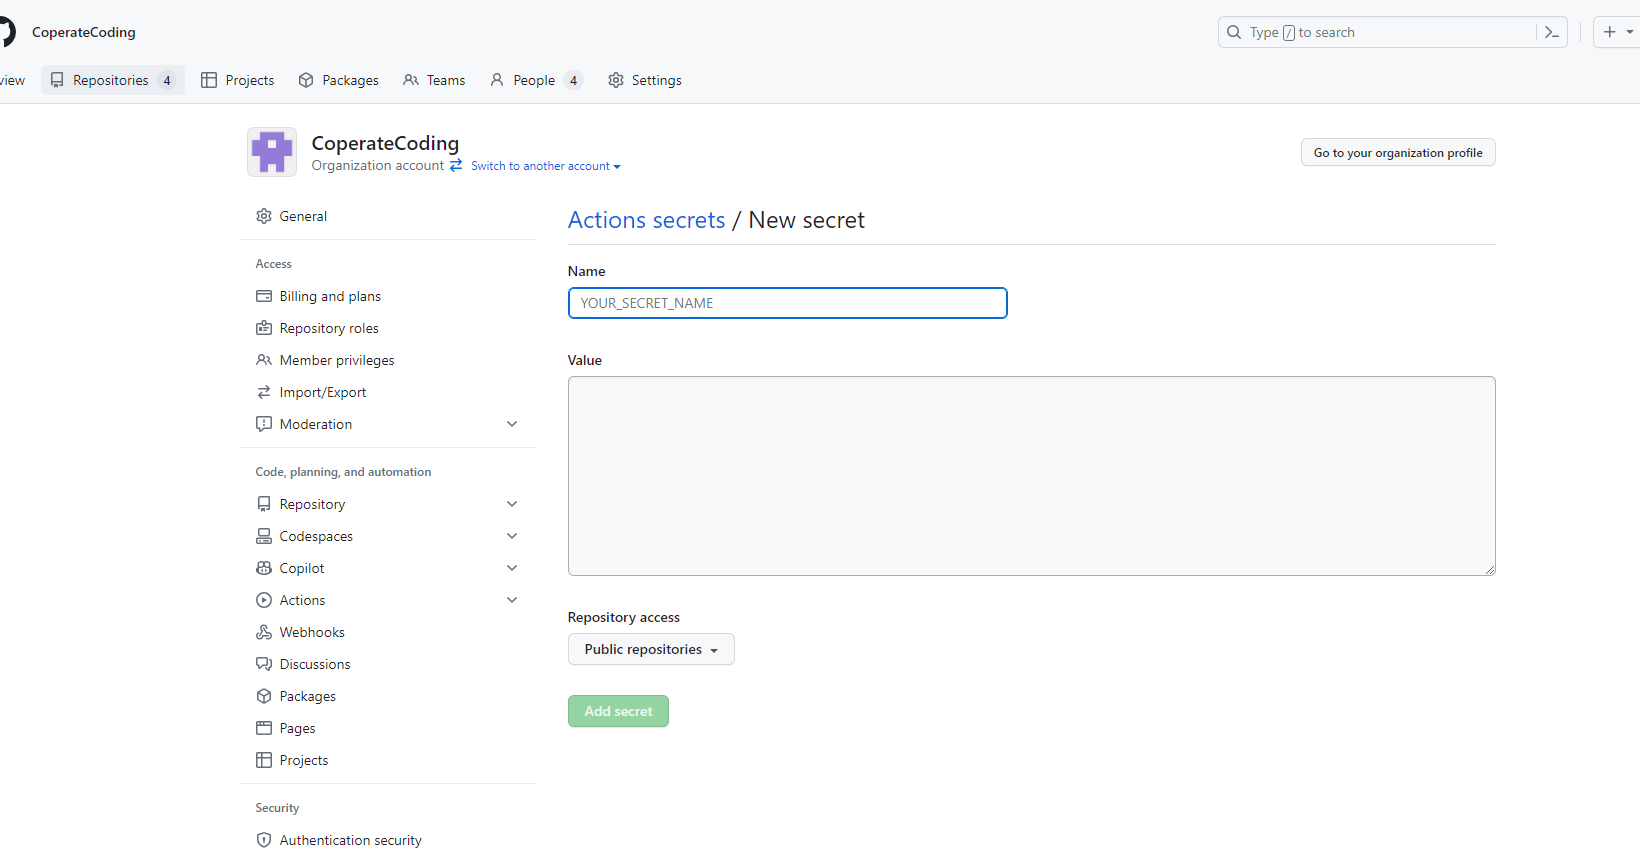
Task: Open the People tab
Action: coord(536,80)
